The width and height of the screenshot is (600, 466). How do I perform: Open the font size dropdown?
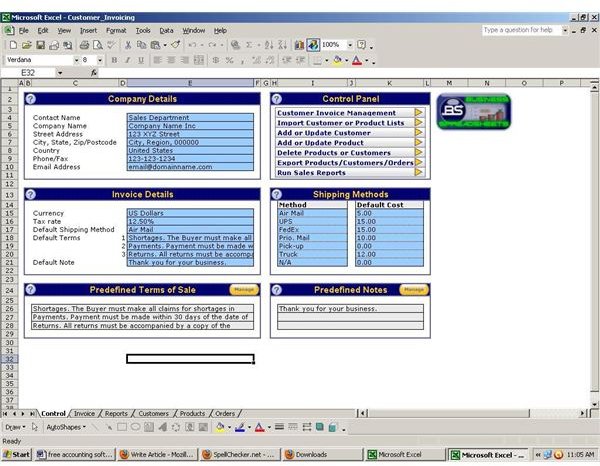point(100,60)
